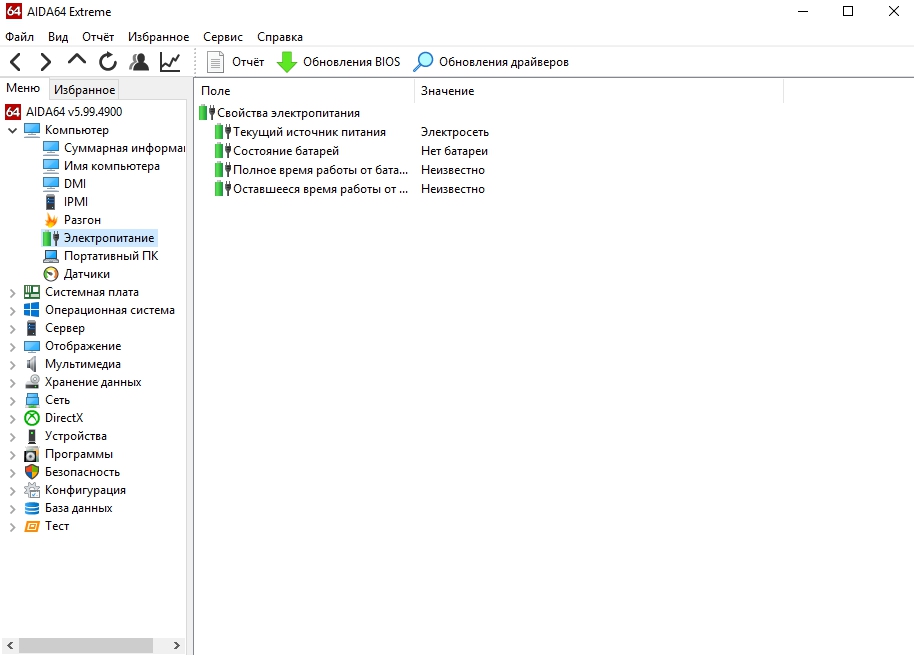Expand the Сеть node
Viewport: 914px width, 655px height.
[12, 400]
